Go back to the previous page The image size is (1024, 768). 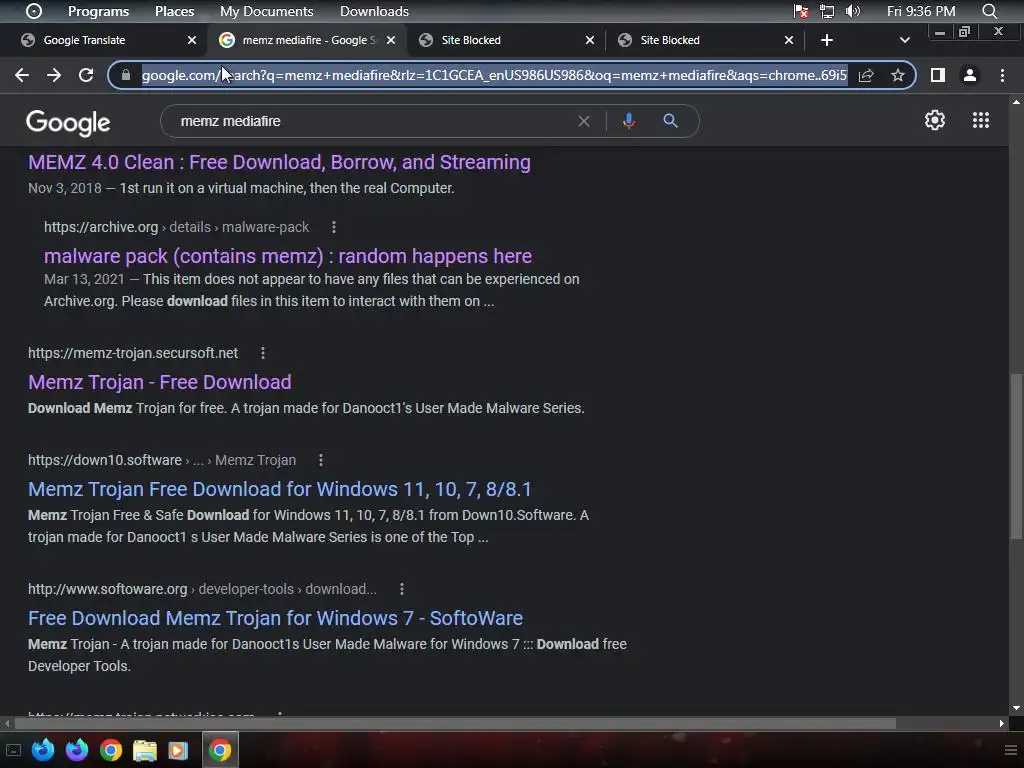coord(22,75)
